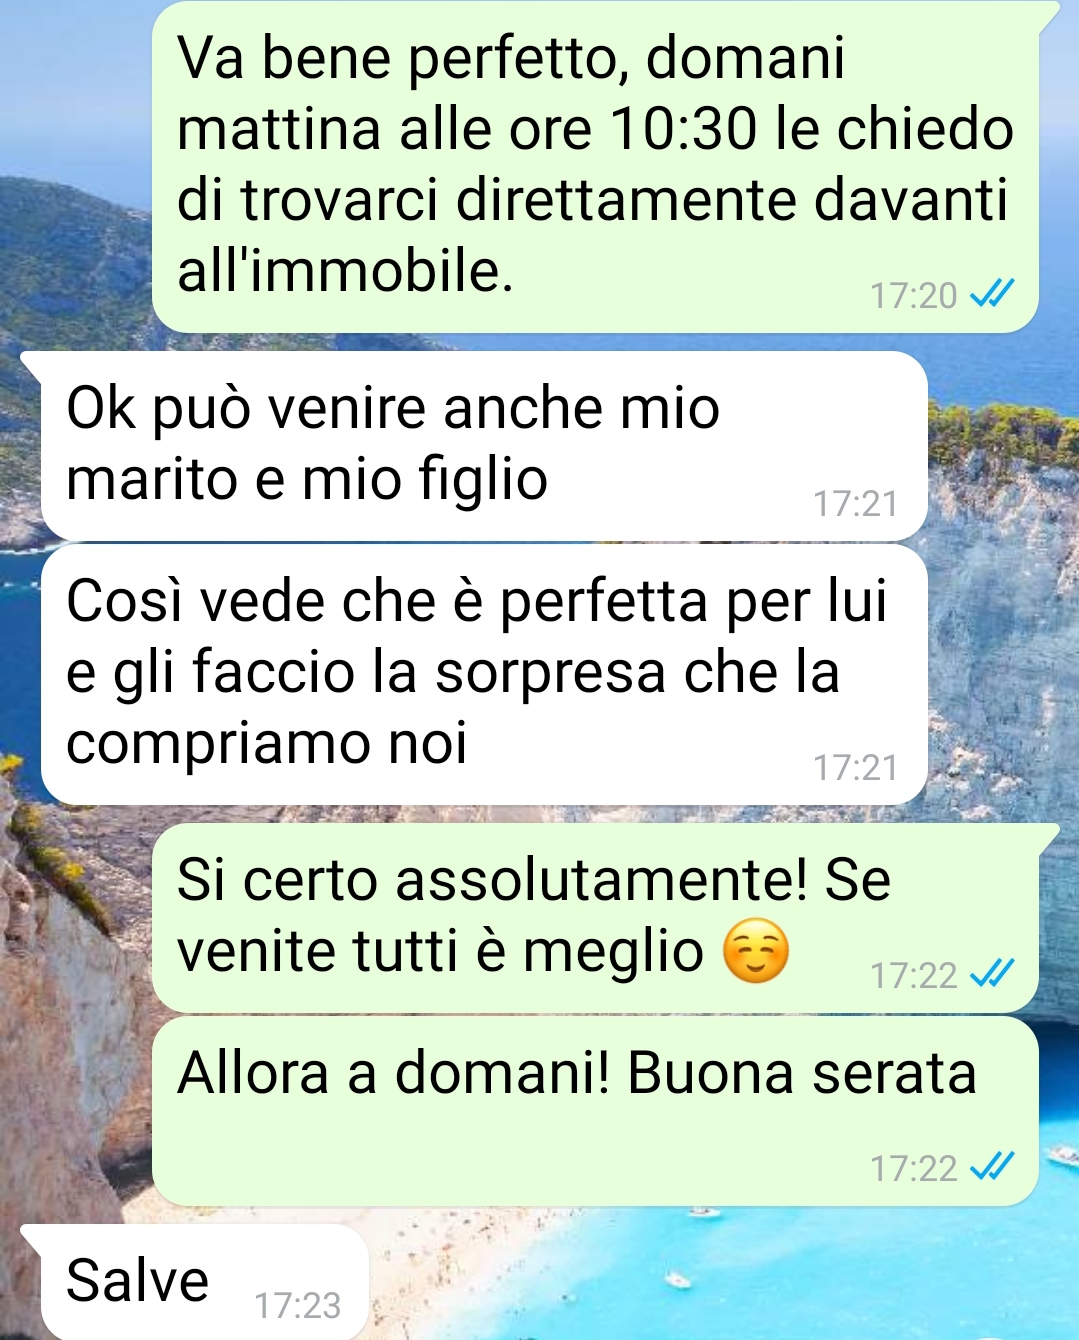The image size is (1079, 1340).
Task: Tap the 17:21 timestamp under 'compriamo noi'
Action: click(x=856, y=768)
